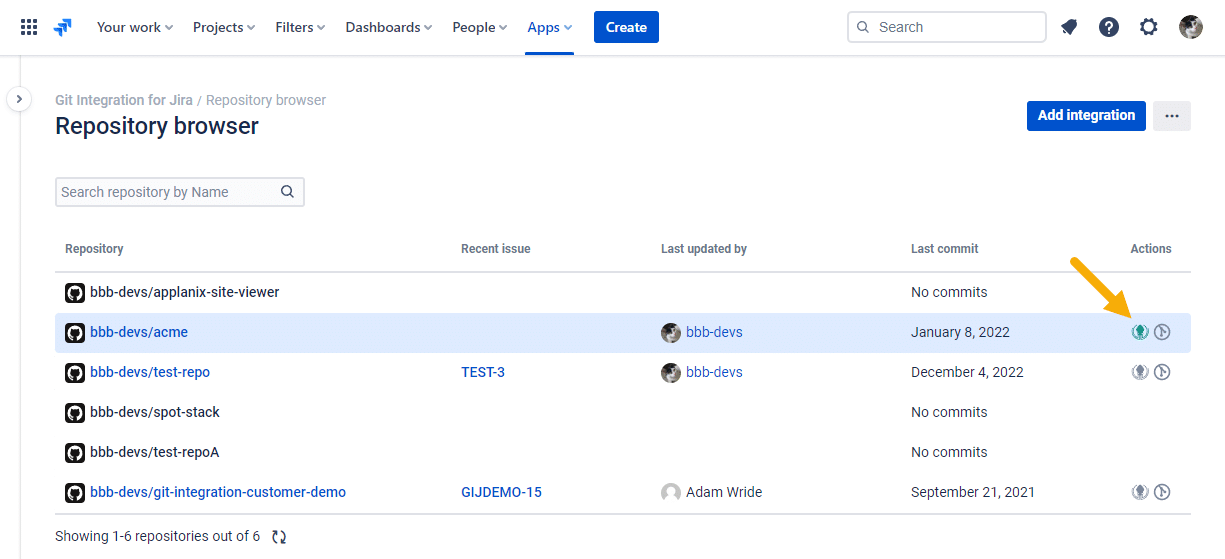Click 'Showing 1-6 repositories out of 6' text
Image resolution: width=1225 pixels, height=559 pixels.
pos(158,537)
